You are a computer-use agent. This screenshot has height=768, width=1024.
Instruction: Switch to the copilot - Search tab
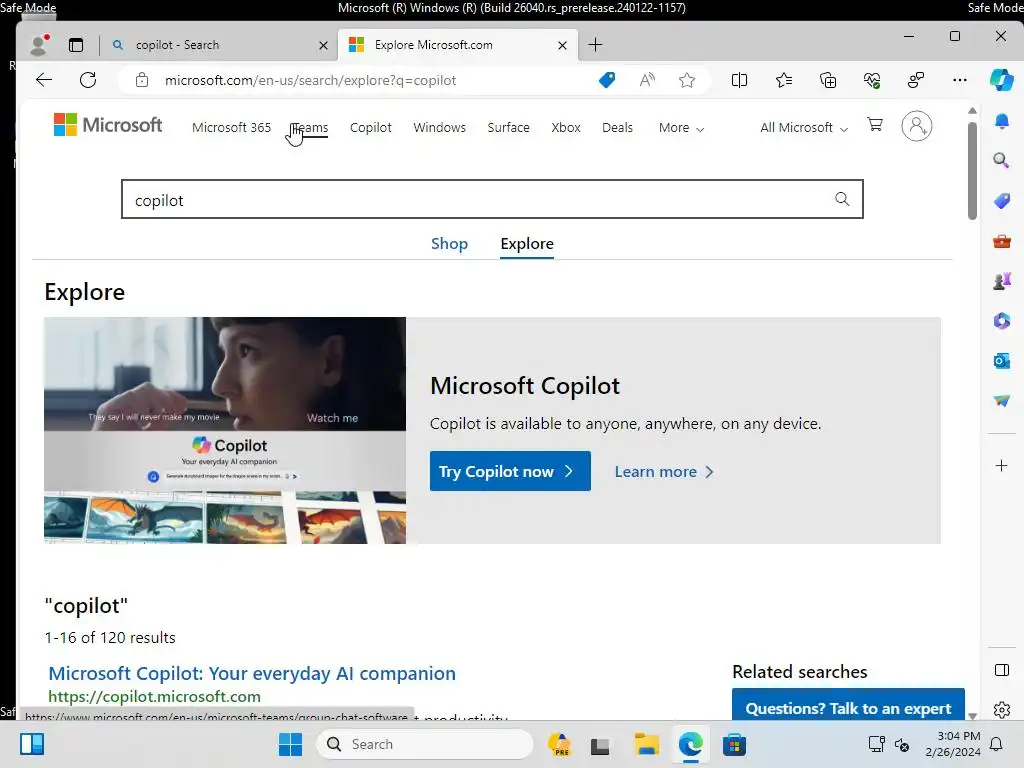click(x=219, y=44)
